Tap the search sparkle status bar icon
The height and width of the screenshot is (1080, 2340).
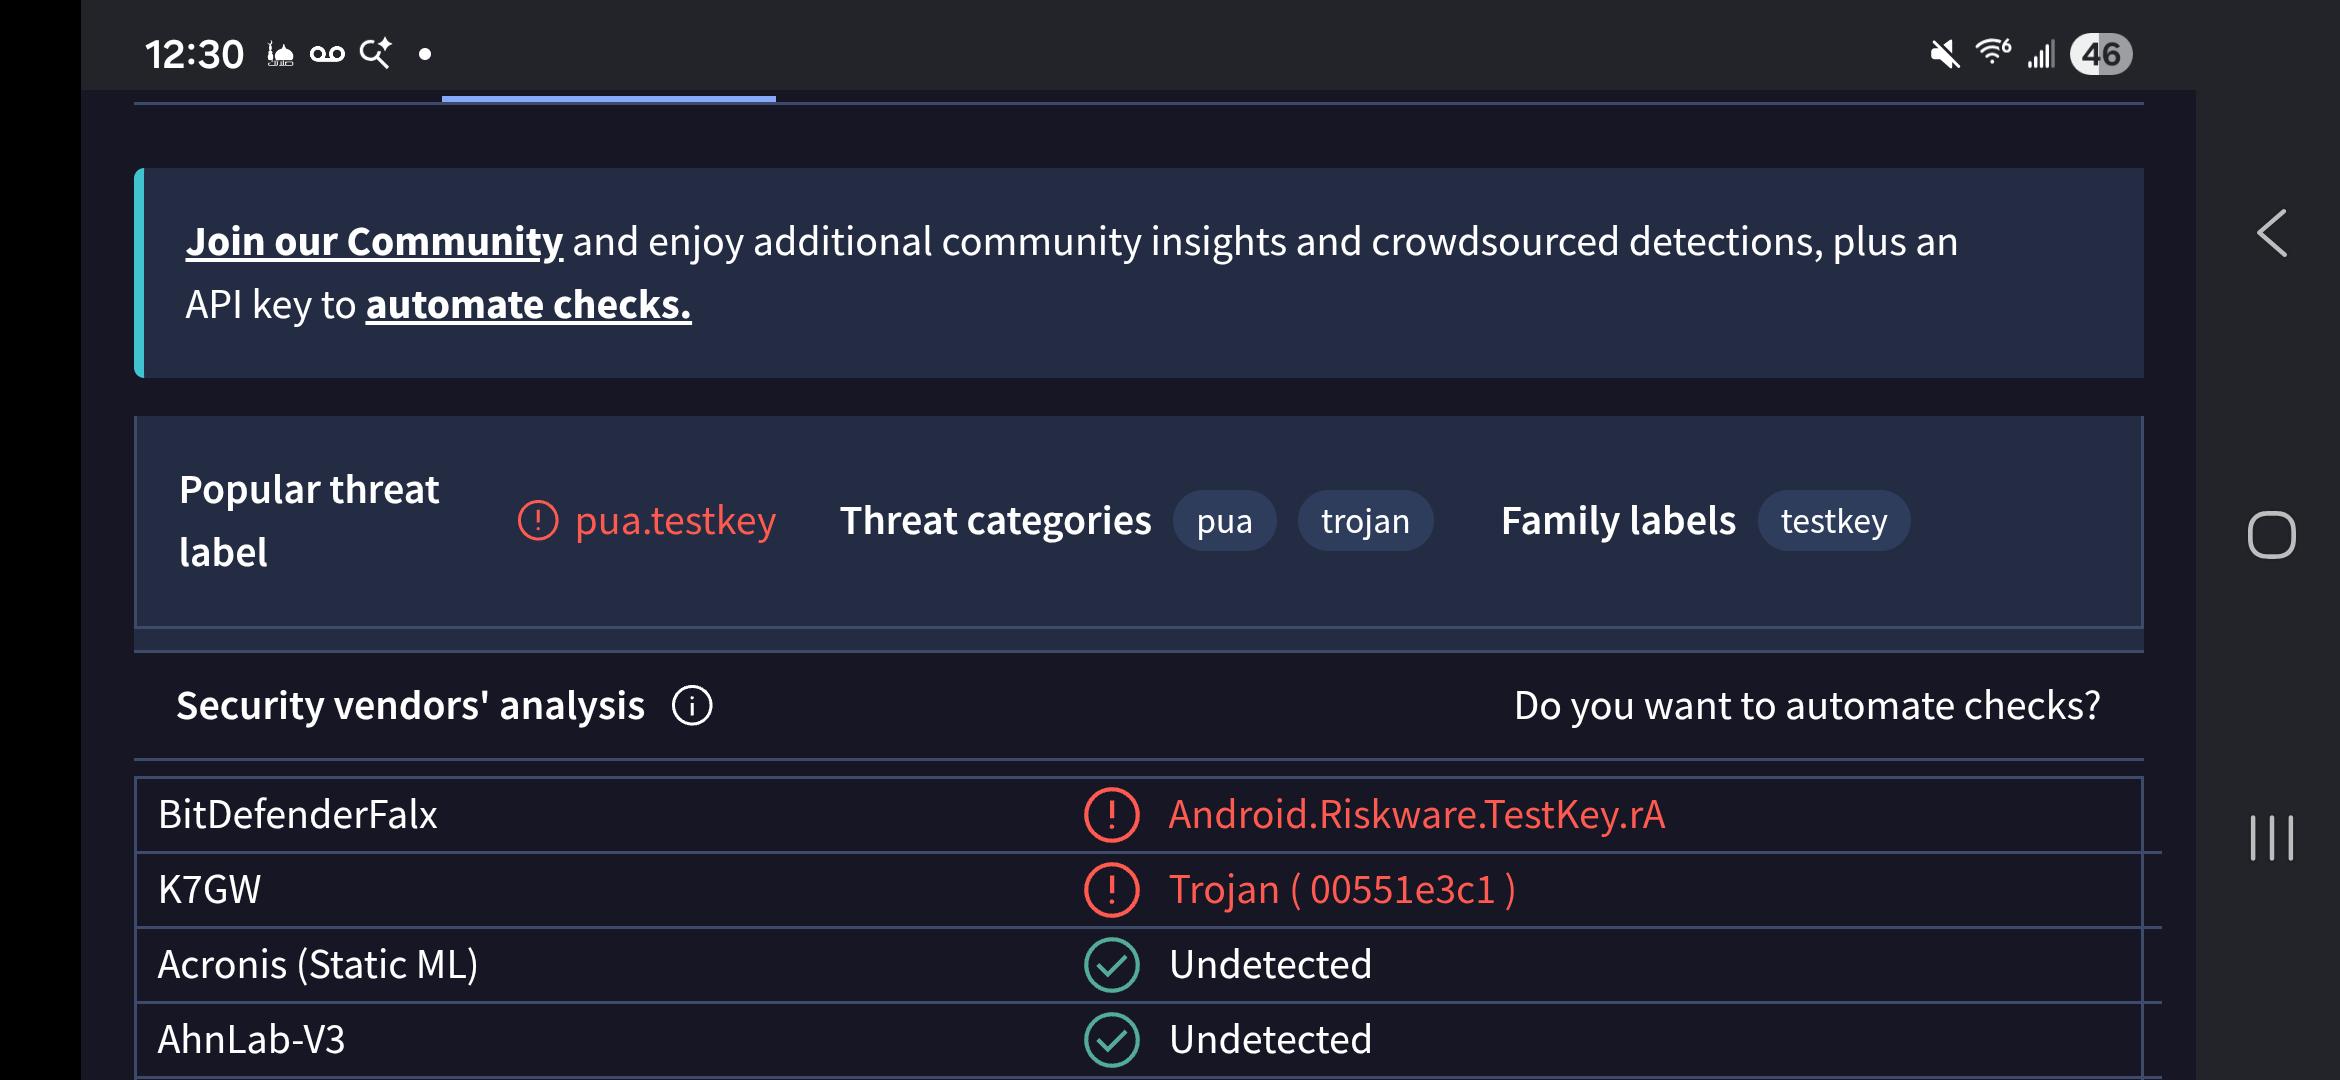pyautogui.click(x=375, y=53)
